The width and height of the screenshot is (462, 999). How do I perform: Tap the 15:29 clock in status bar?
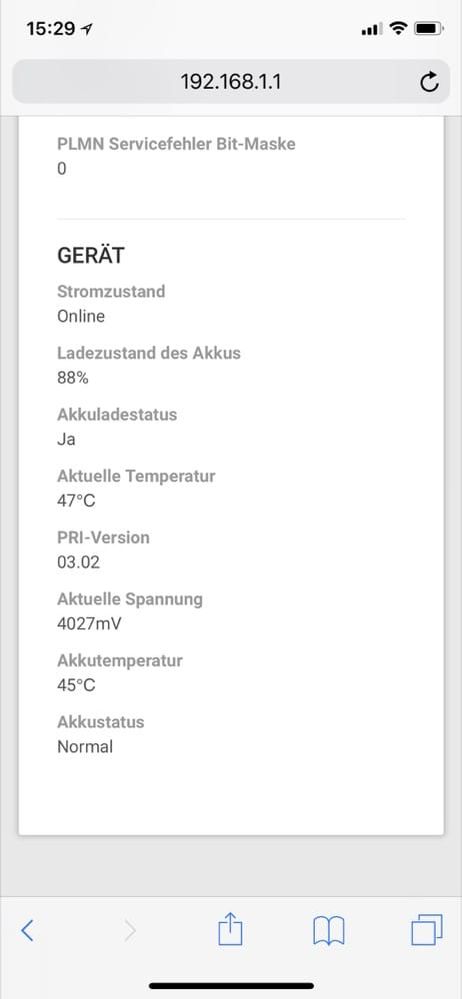pyautogui.click(x=51, y=29)
